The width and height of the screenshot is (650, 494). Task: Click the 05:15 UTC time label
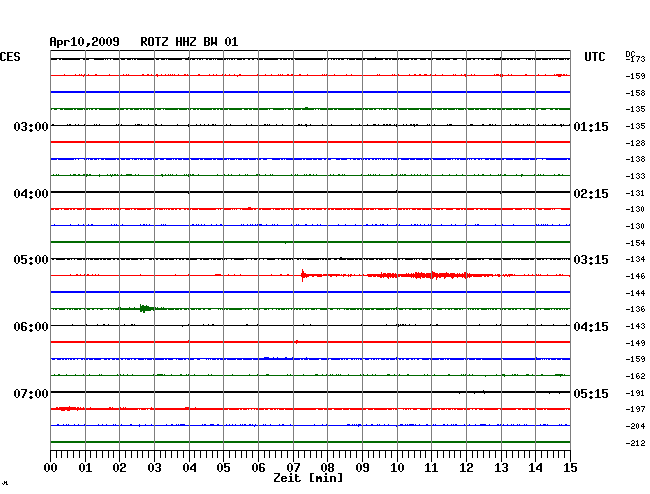click(x=591, y=393)
